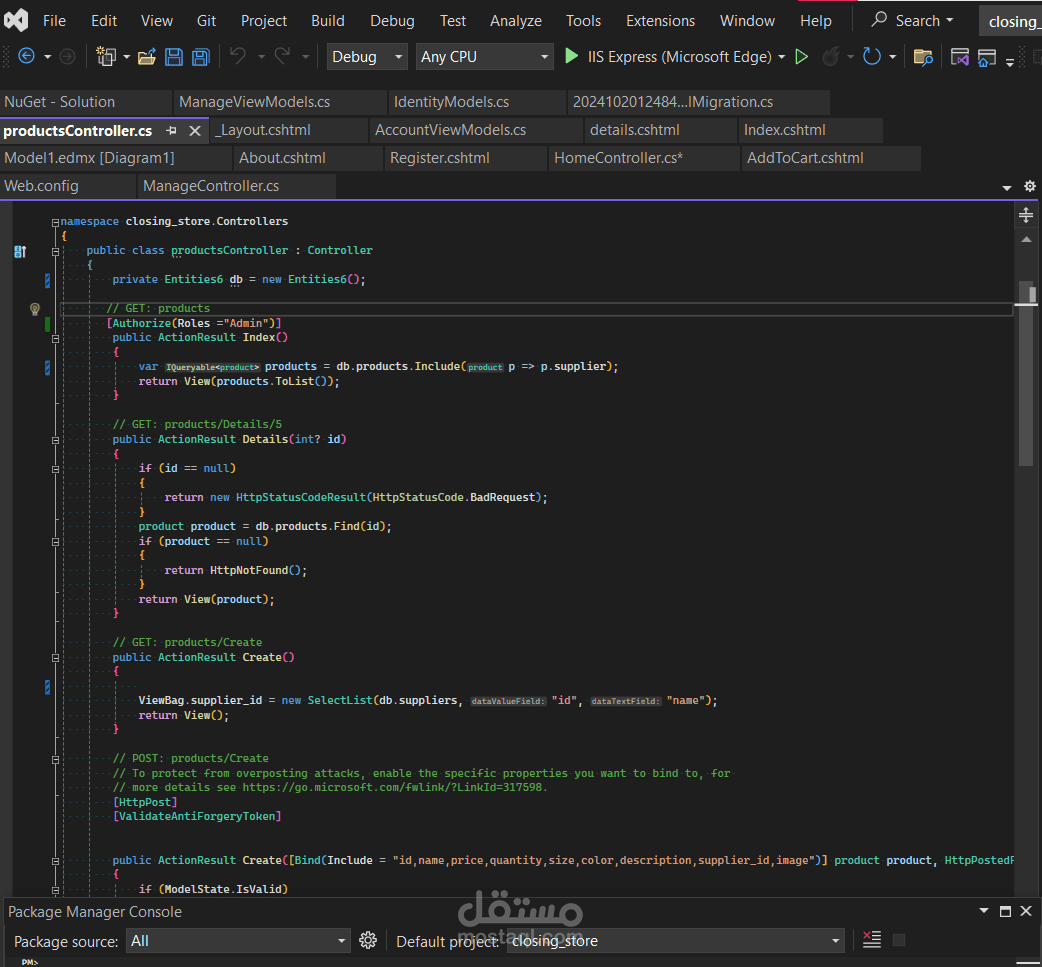
Task: Click the Undo arrow icon
Action: click(x=238, y=57)
